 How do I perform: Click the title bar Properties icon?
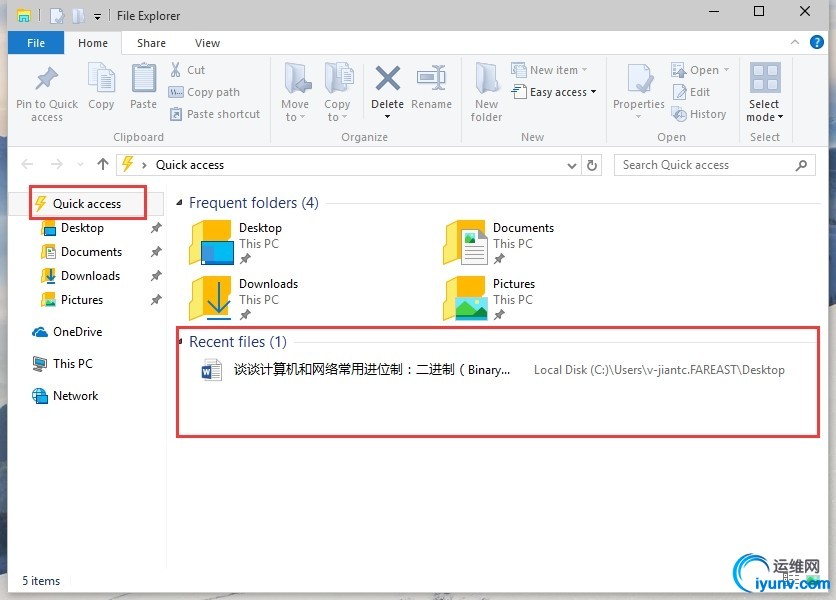point(57,16)
